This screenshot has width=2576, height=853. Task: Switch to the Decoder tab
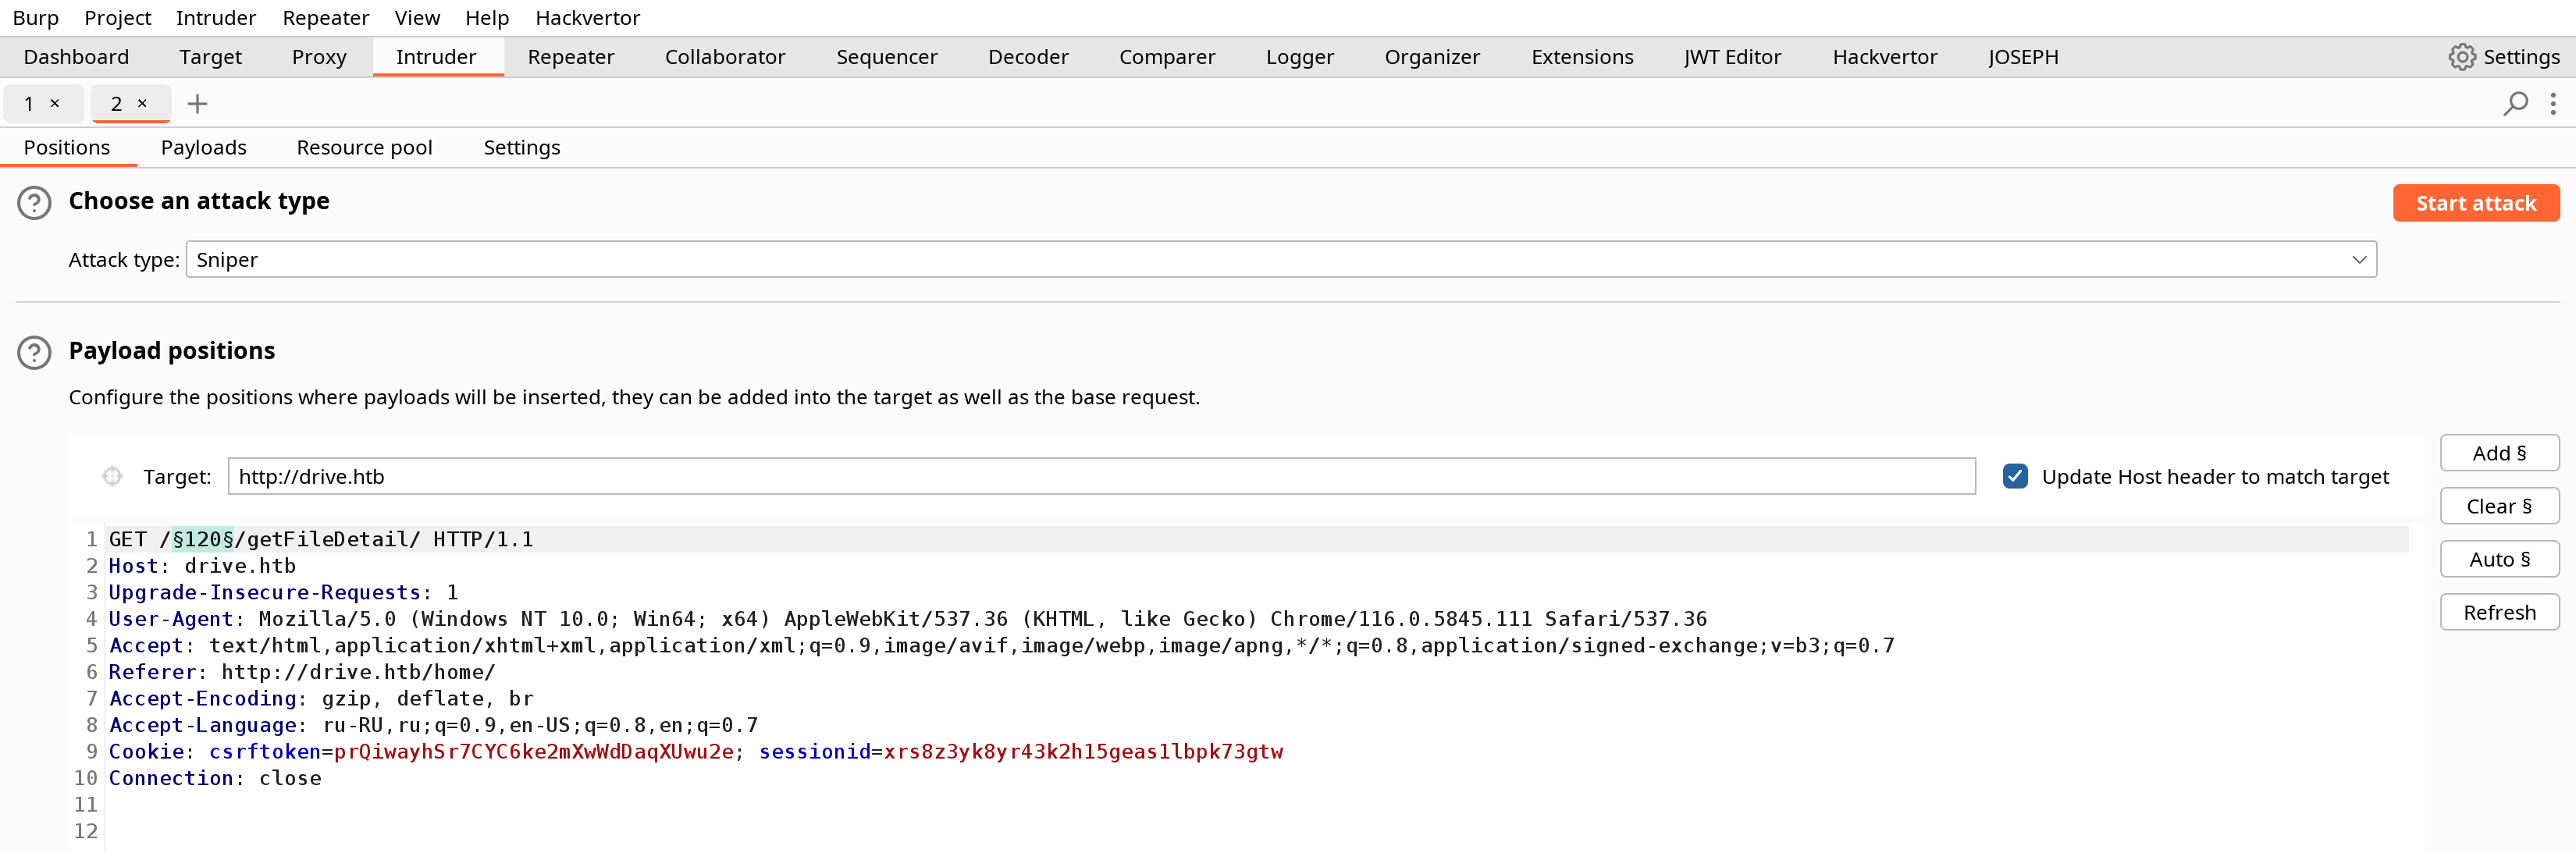tap(1028, 57)
